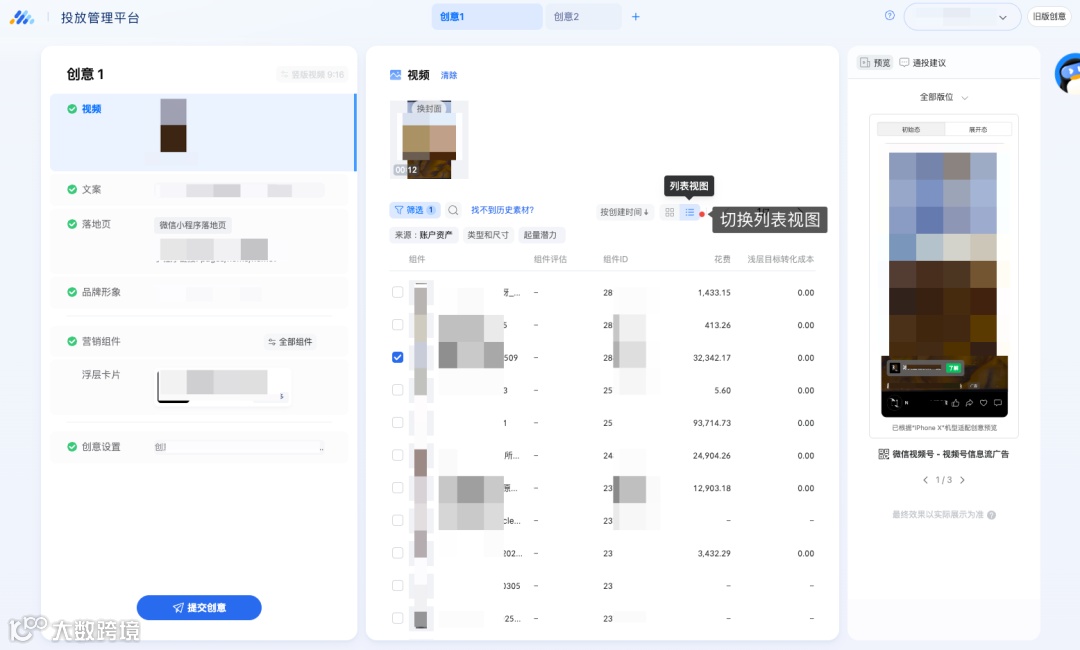Select the 视频 item in left panel

pyautogui.click(x=203, y=132)
